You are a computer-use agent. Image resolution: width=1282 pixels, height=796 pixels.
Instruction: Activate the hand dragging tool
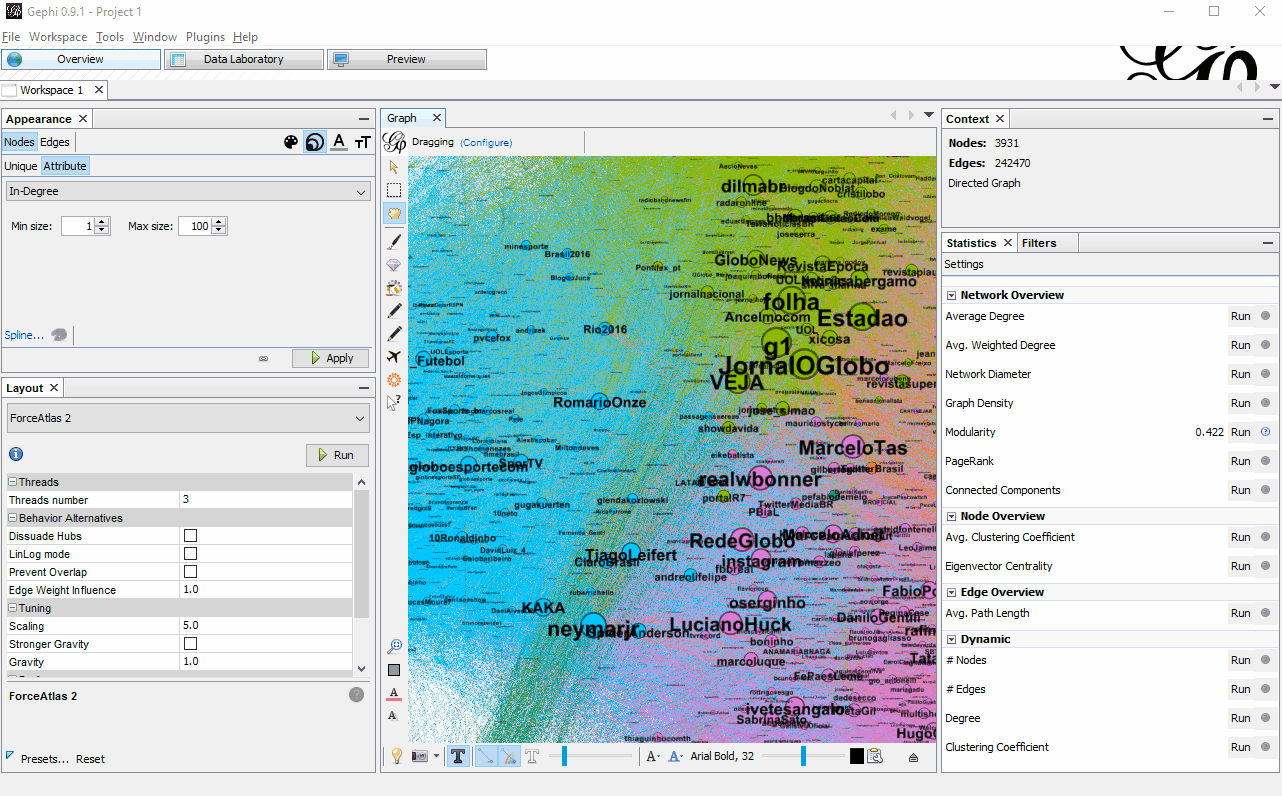pyautogui.click(x=394, y=213)
